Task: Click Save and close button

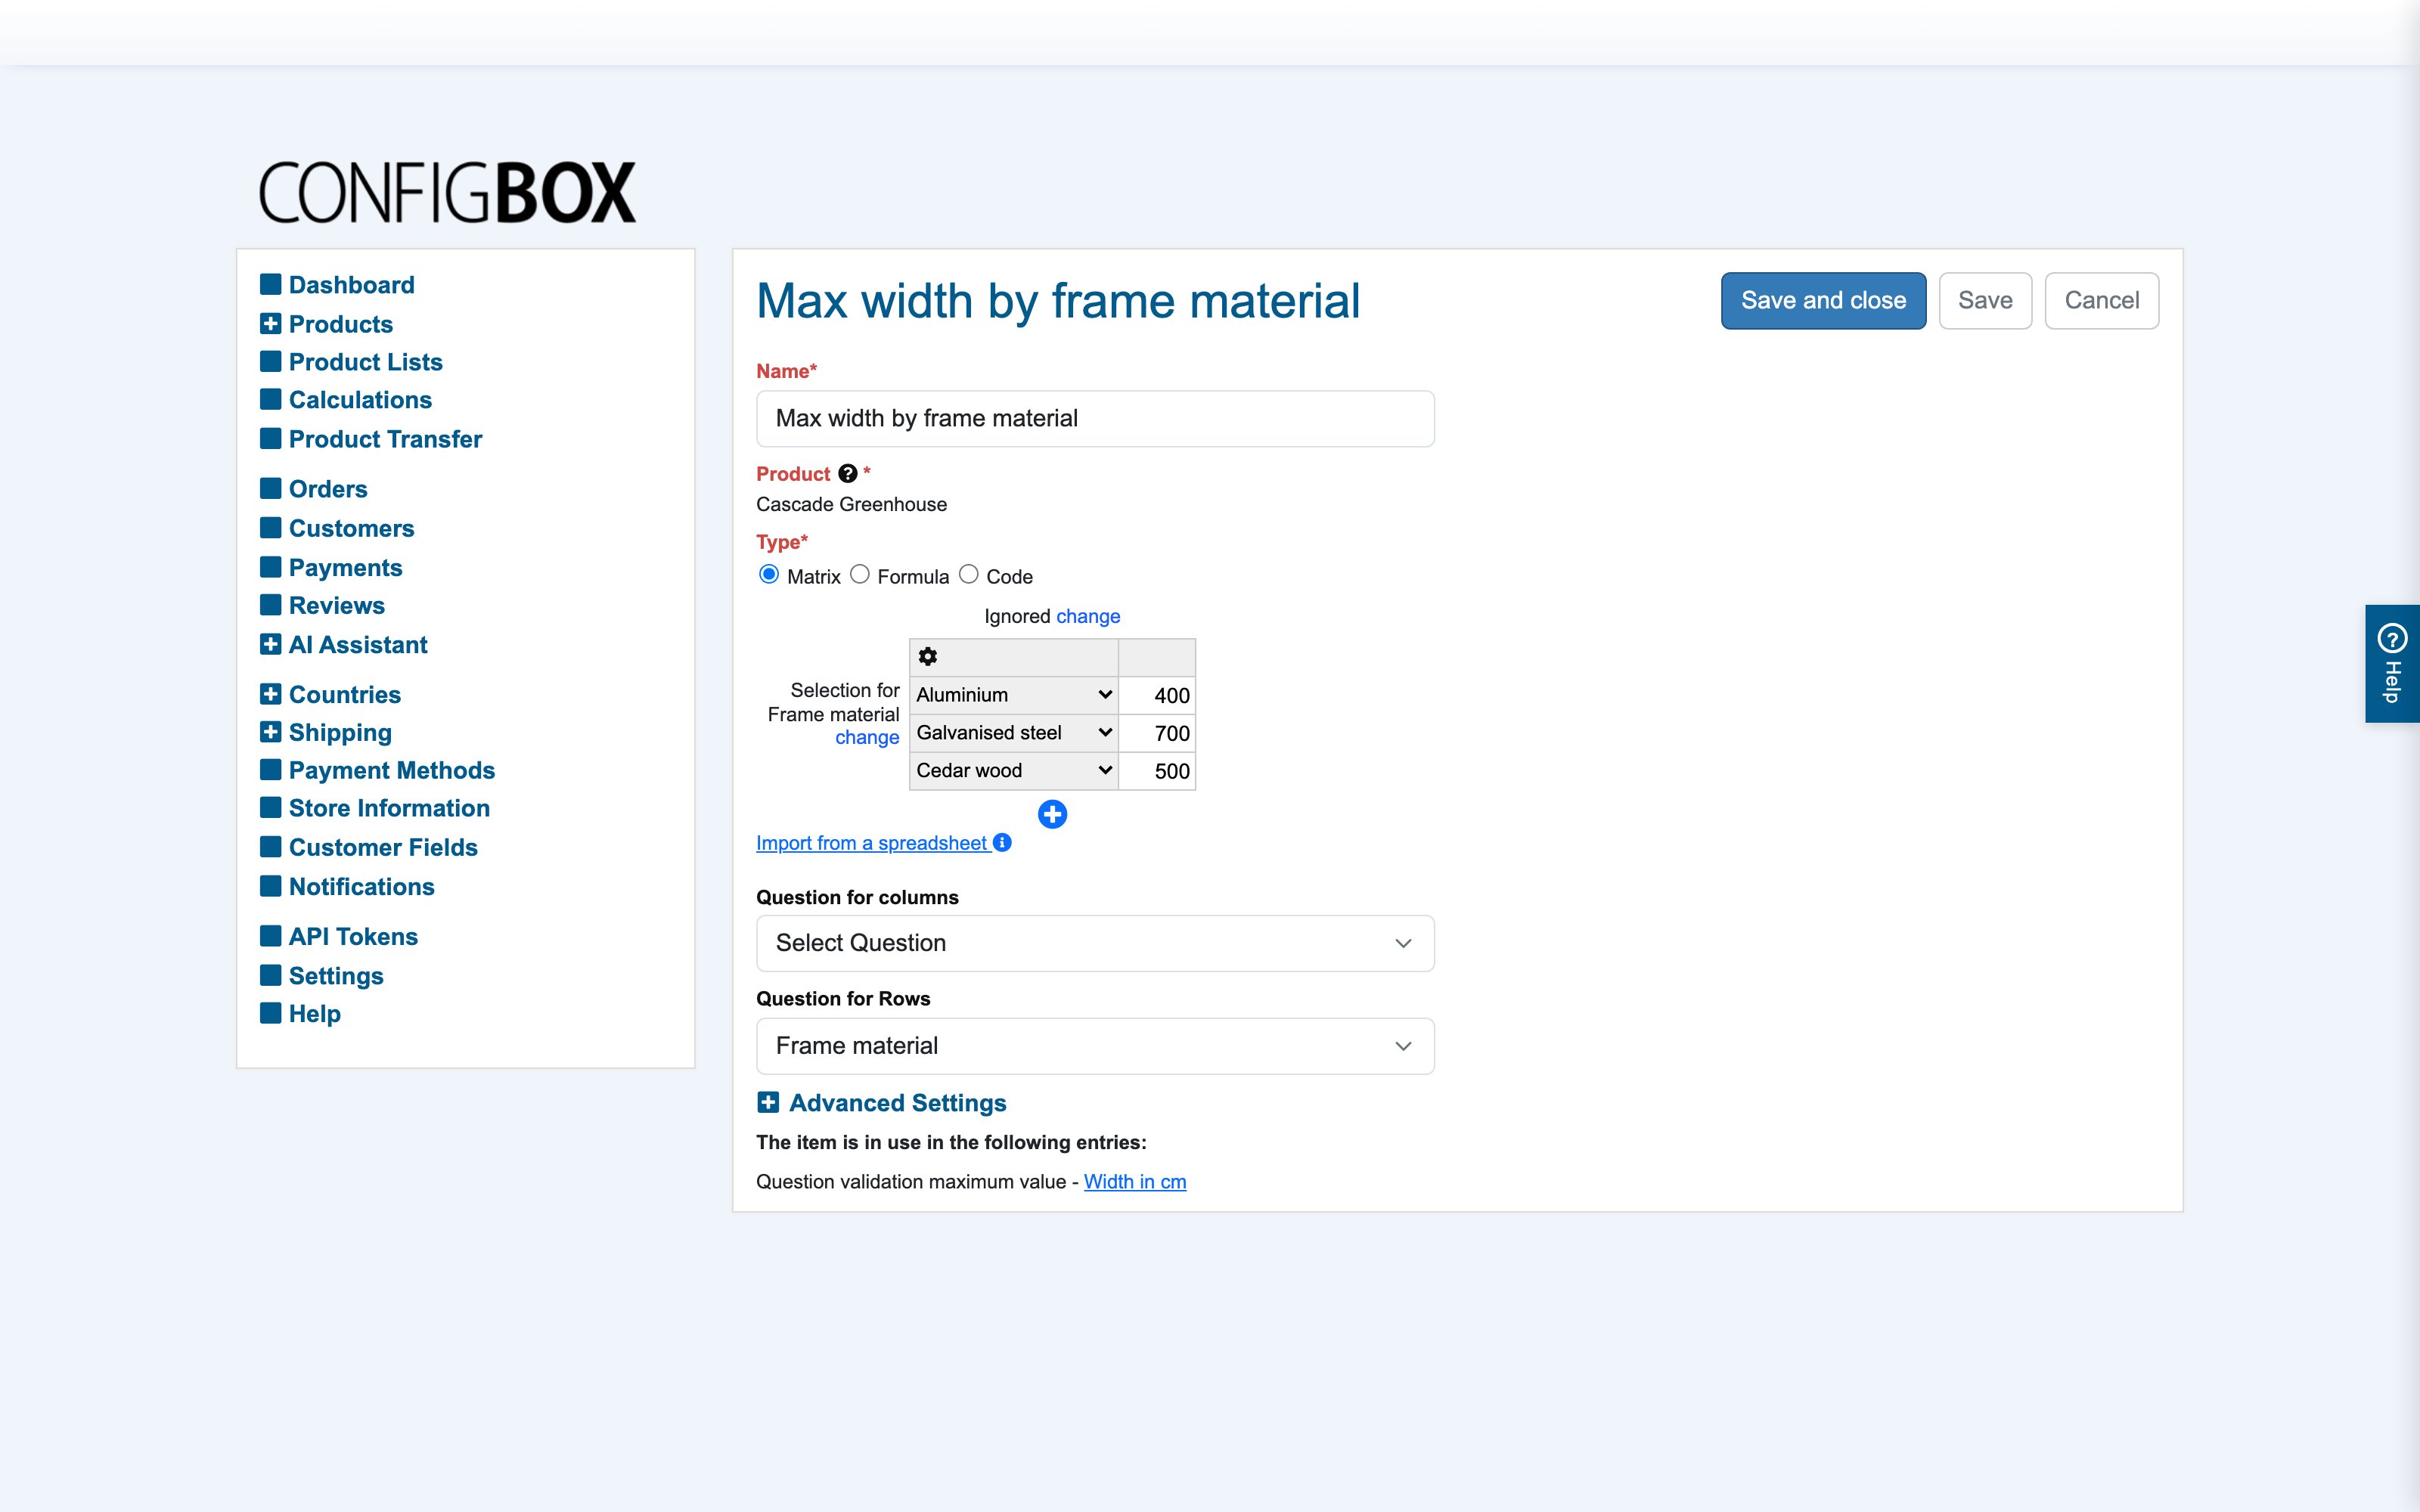Action: click(1823, 301)
